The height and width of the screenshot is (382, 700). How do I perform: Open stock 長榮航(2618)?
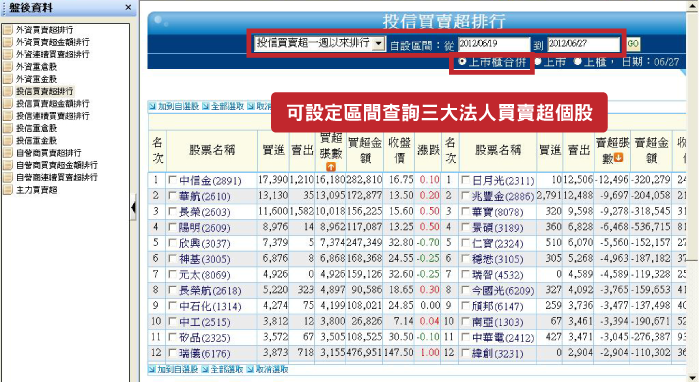[x=210, y=291]
